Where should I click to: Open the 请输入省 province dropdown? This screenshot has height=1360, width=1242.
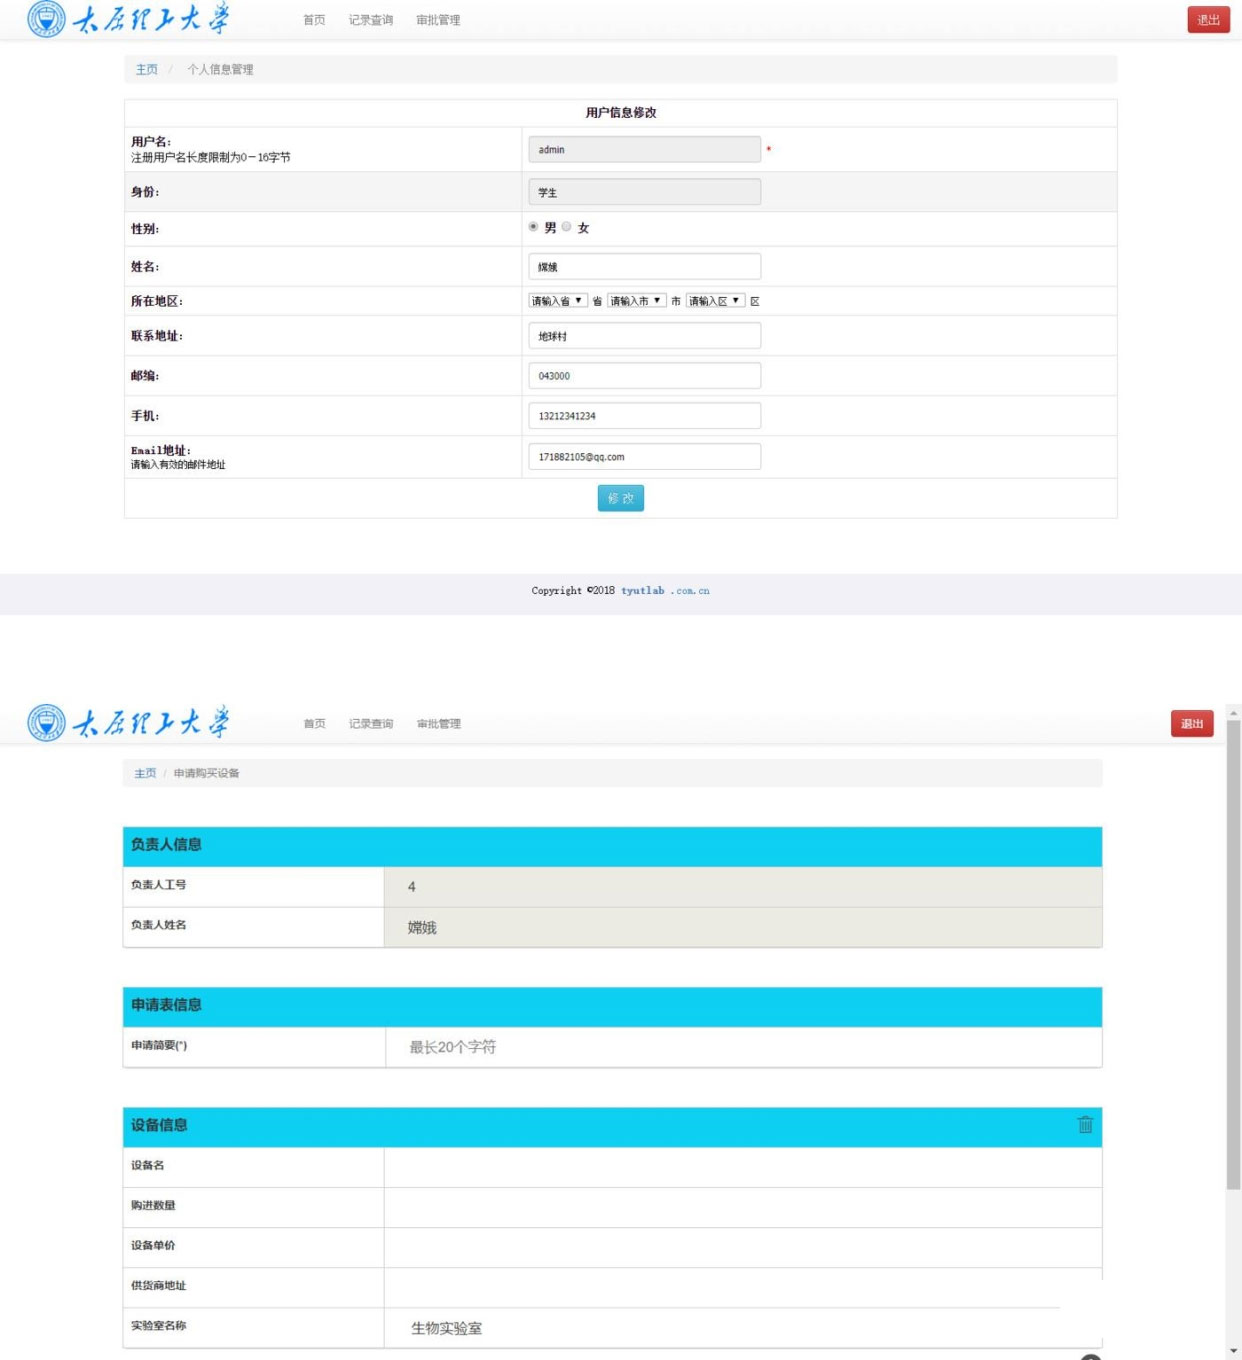(x=557, y=301)
